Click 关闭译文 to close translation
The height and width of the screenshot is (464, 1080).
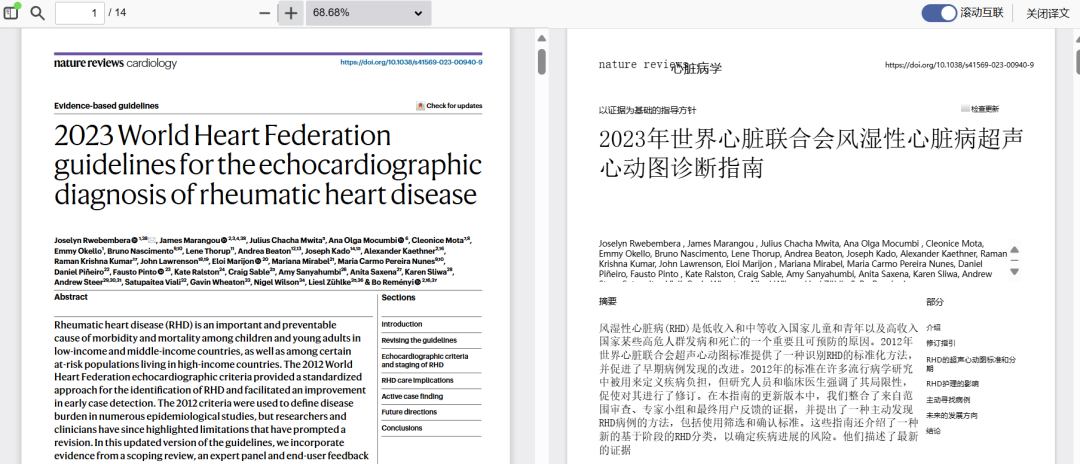1048,13
